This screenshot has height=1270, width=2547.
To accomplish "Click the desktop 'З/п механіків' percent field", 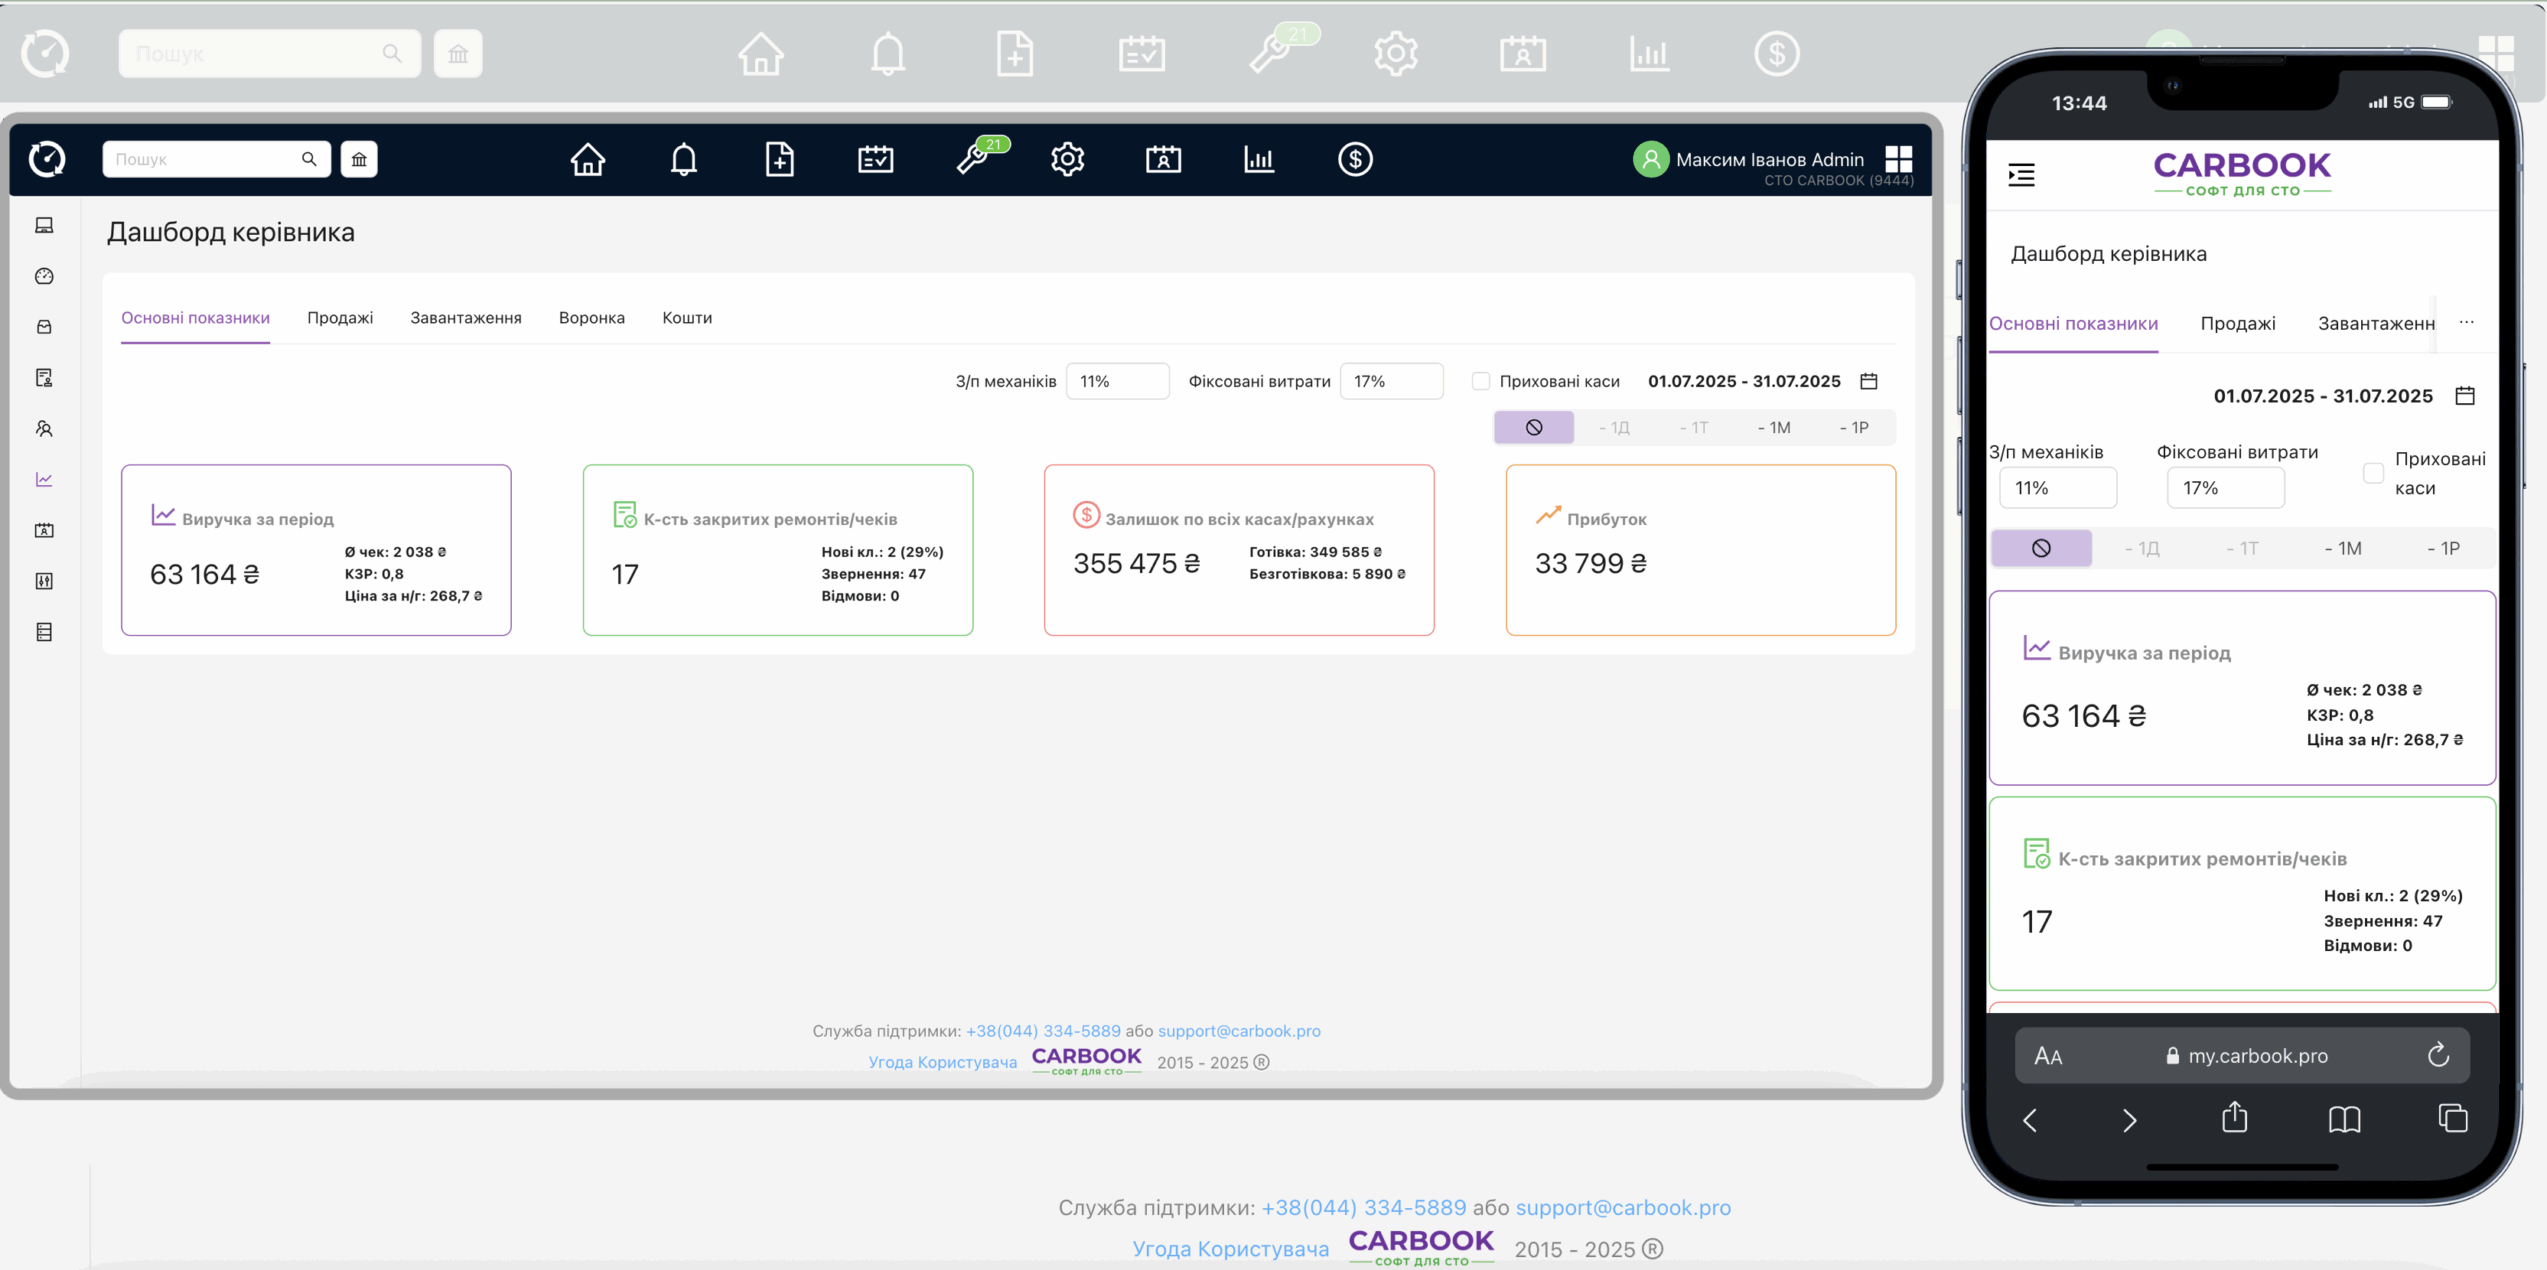I will click(x=1116, y=381).
